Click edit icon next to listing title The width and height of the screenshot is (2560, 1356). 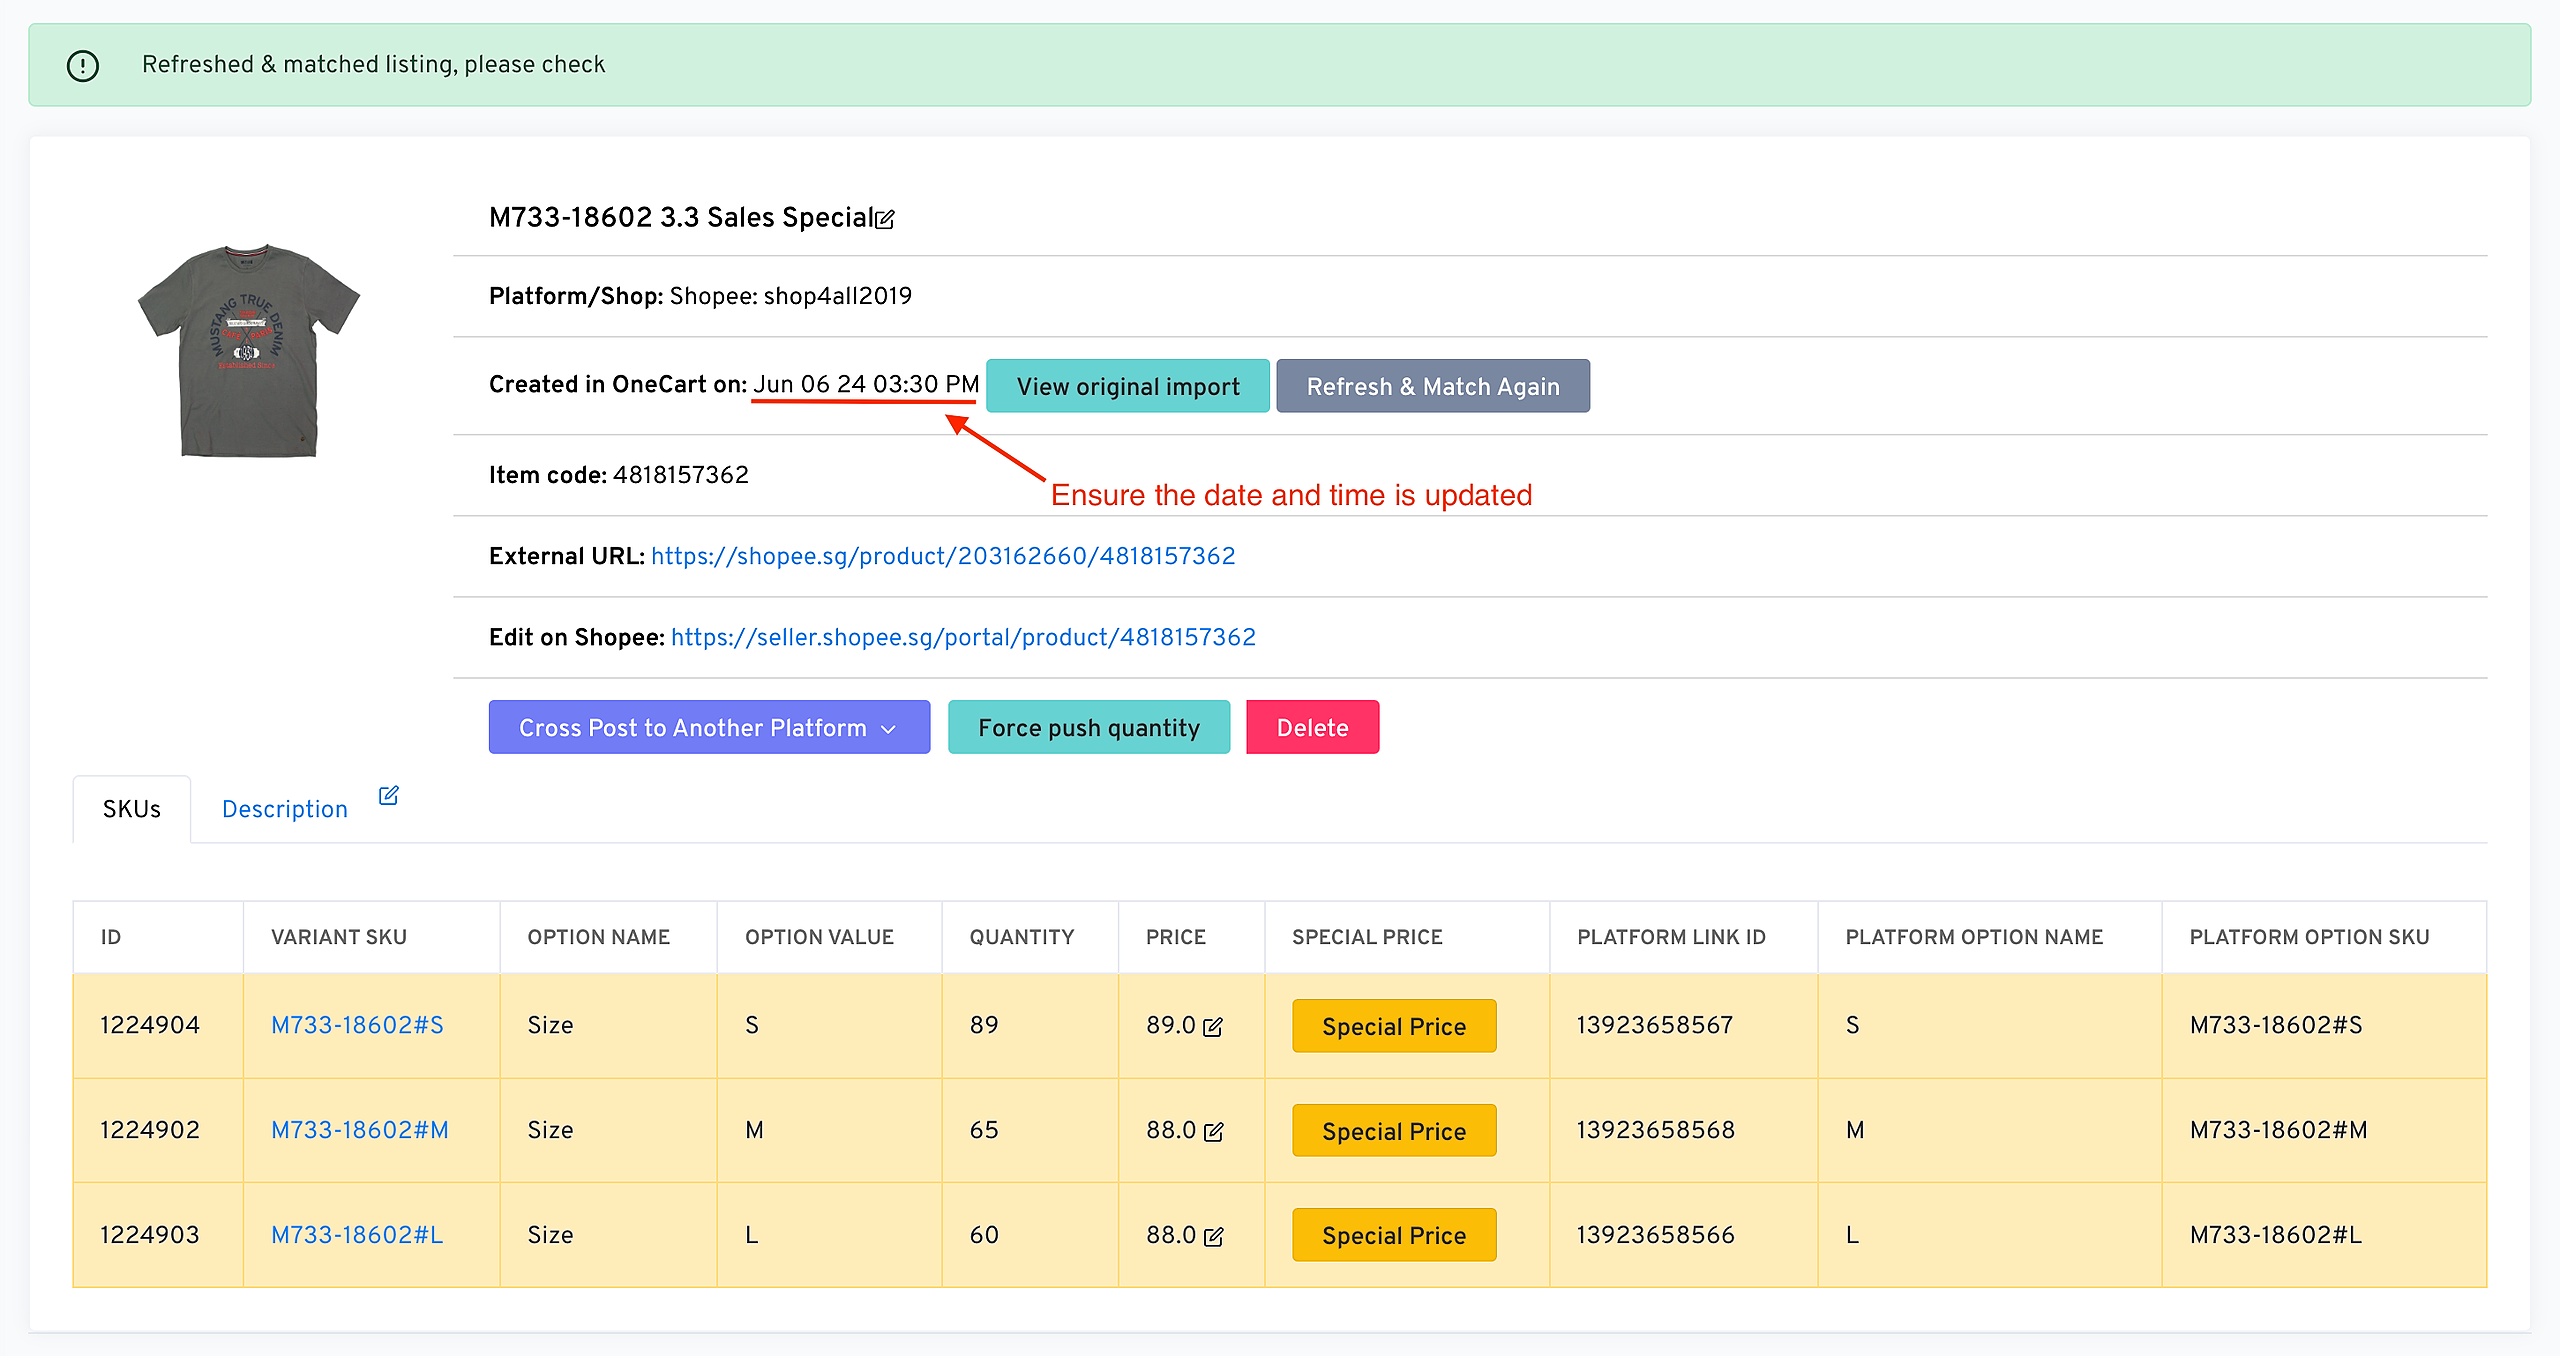885,219
